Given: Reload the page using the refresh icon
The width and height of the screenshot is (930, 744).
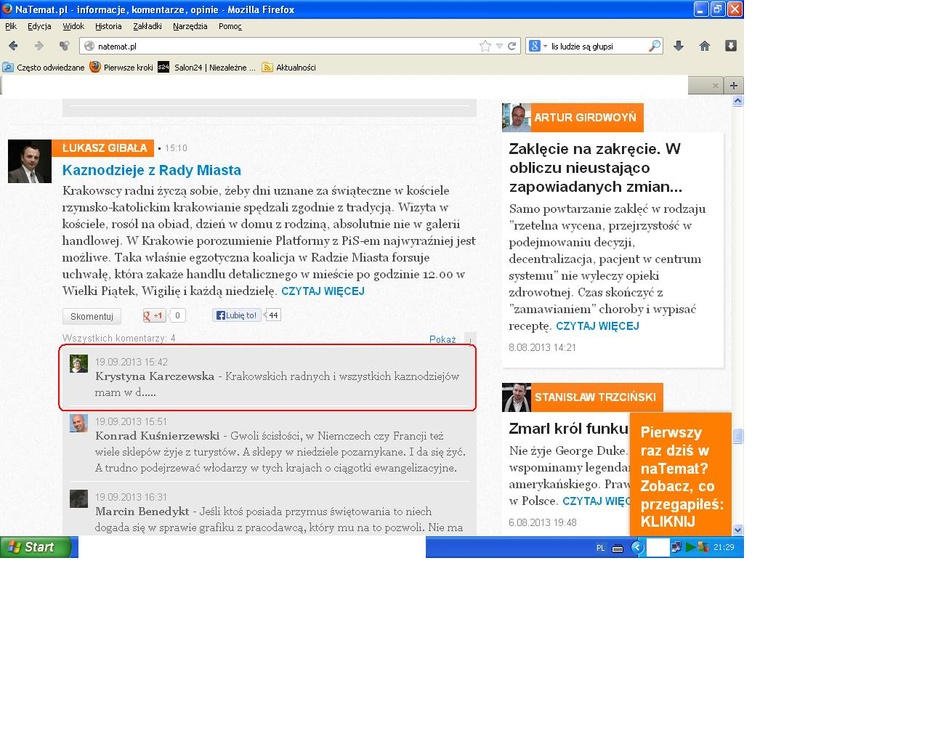Looking at the screenshot, I should click(x=512, y=46).
